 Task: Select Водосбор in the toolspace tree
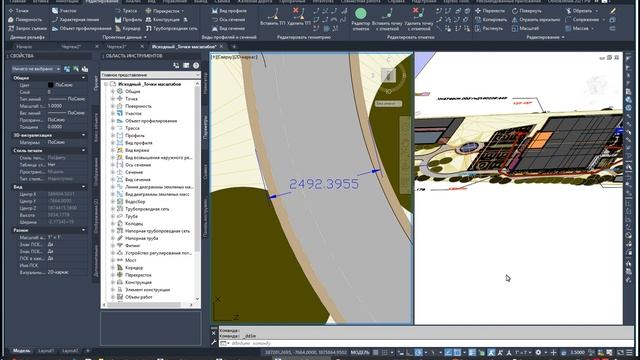pos(135,202)
